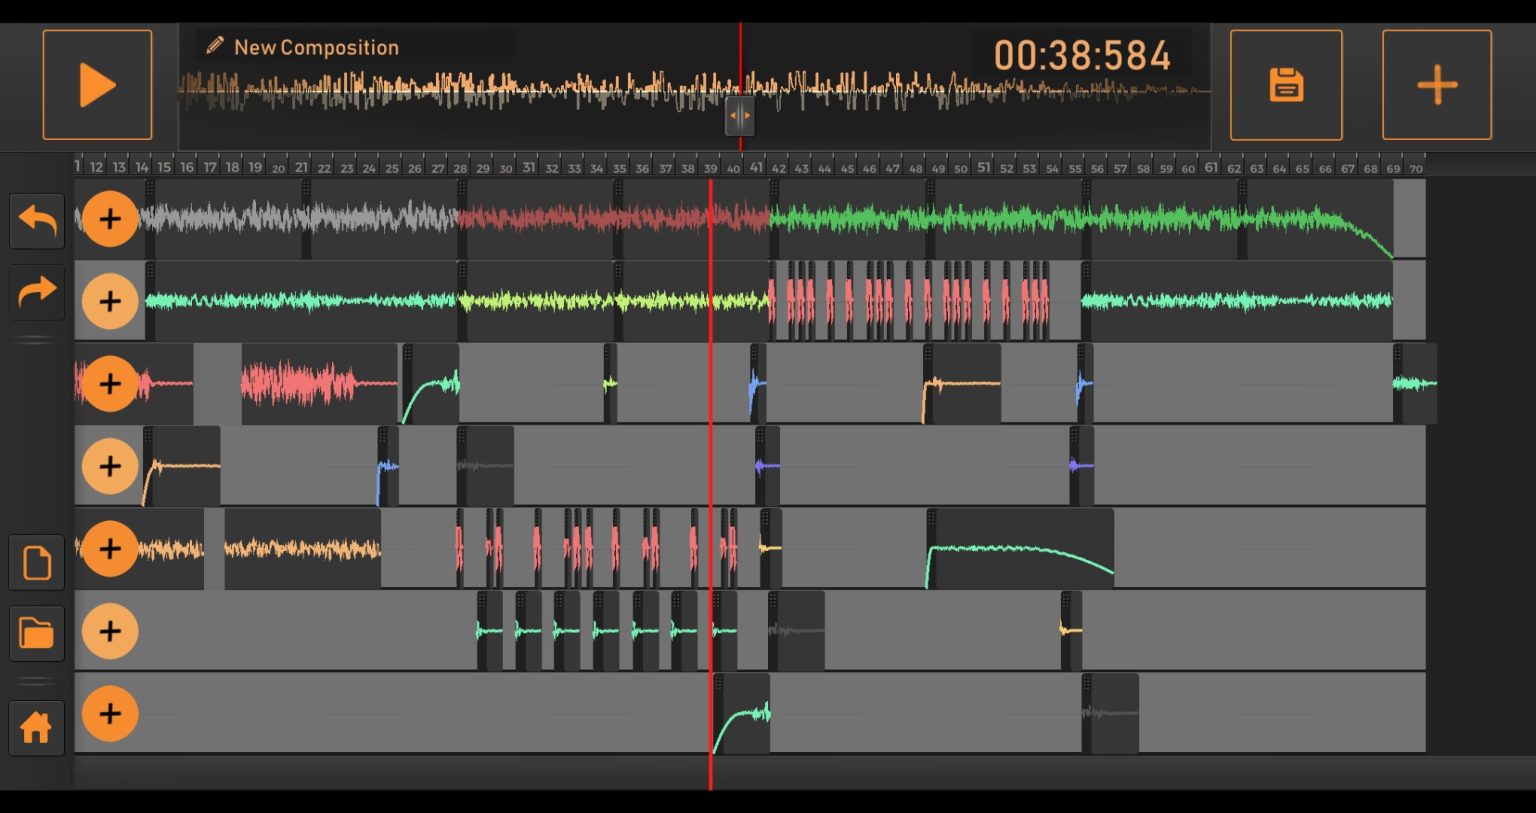The image size is (1536, 813).
Task: Add a clip to the bottom empty track
Action: (110, 714)
